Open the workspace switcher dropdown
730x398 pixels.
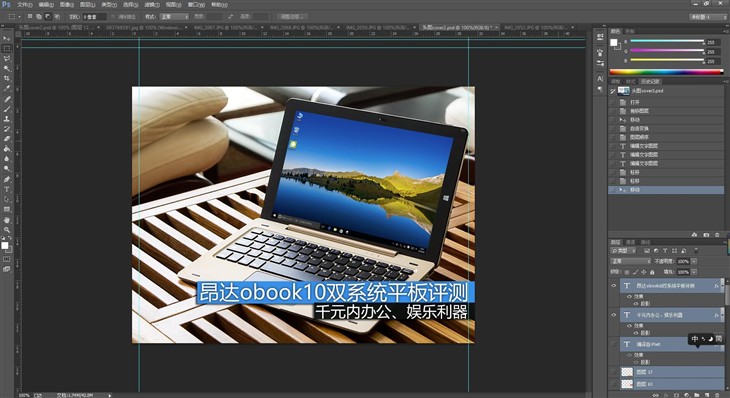coord(708,16)
